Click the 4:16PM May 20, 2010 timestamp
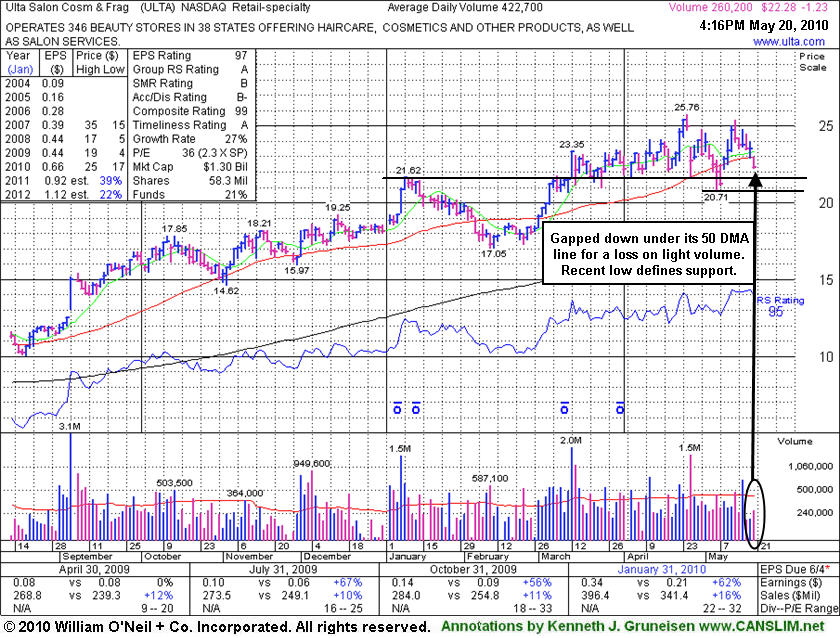The width and height of the screenshot is (840, 638). [x=763, y=26]
